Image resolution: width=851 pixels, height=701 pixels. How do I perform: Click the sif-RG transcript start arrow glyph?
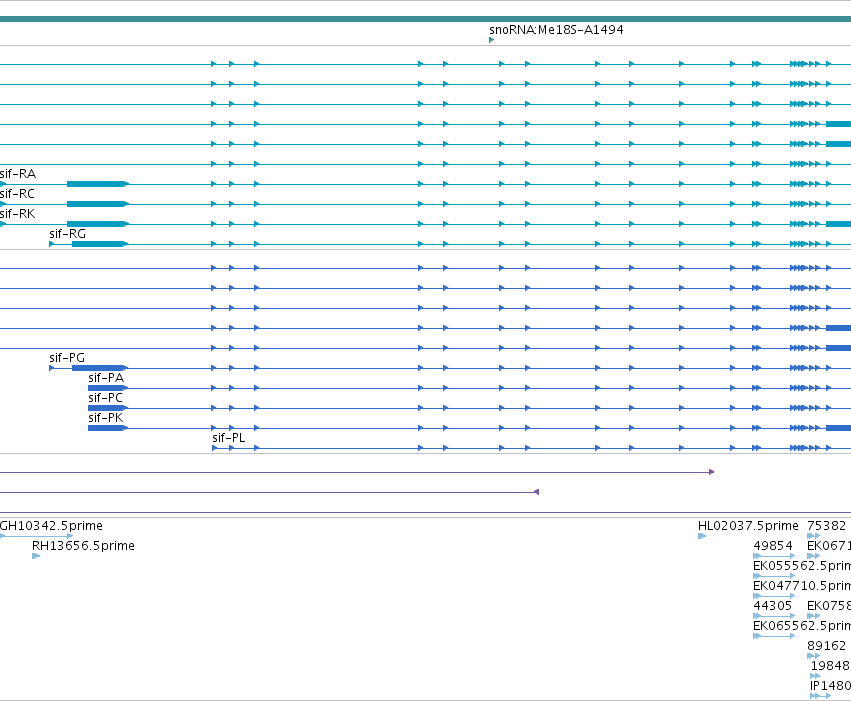(52, 244)
